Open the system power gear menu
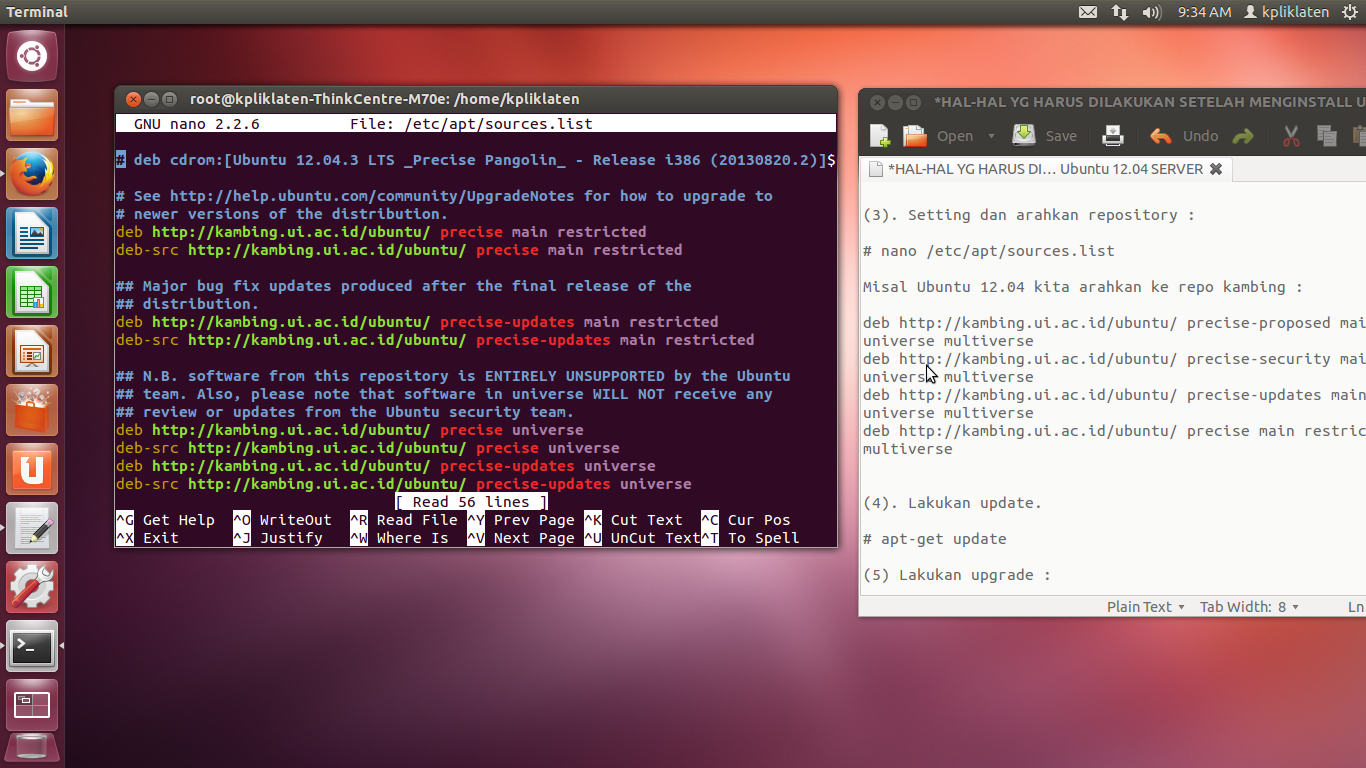1366x768 pixels. coord(1350,12)
